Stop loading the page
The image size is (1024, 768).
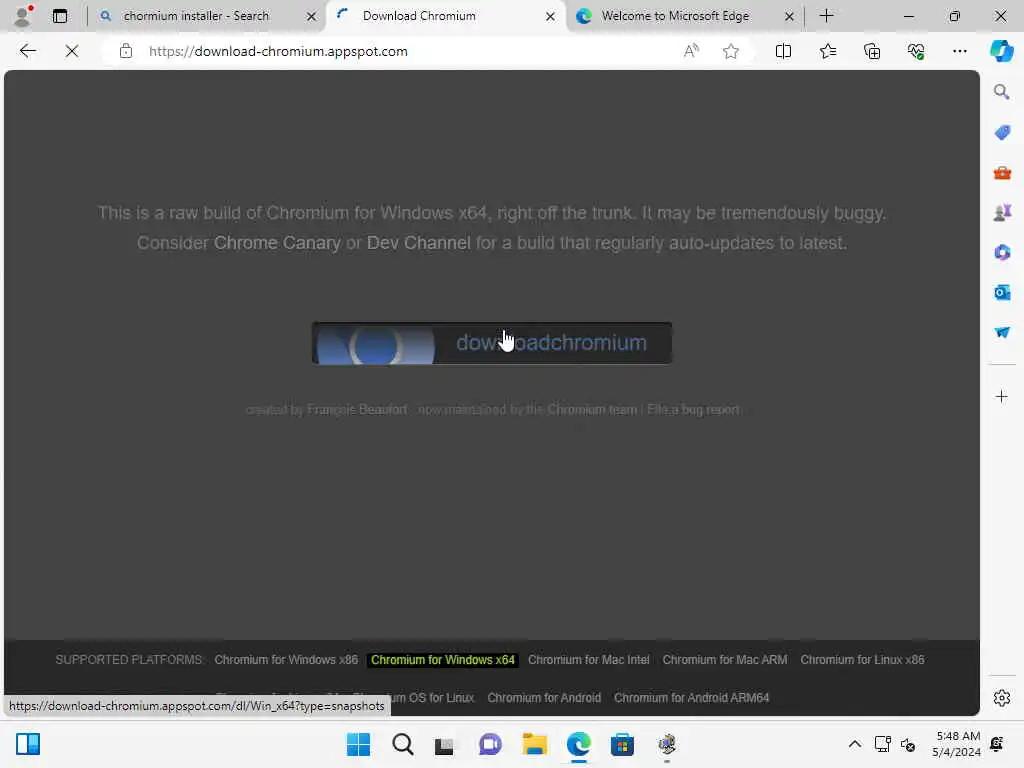72,51
